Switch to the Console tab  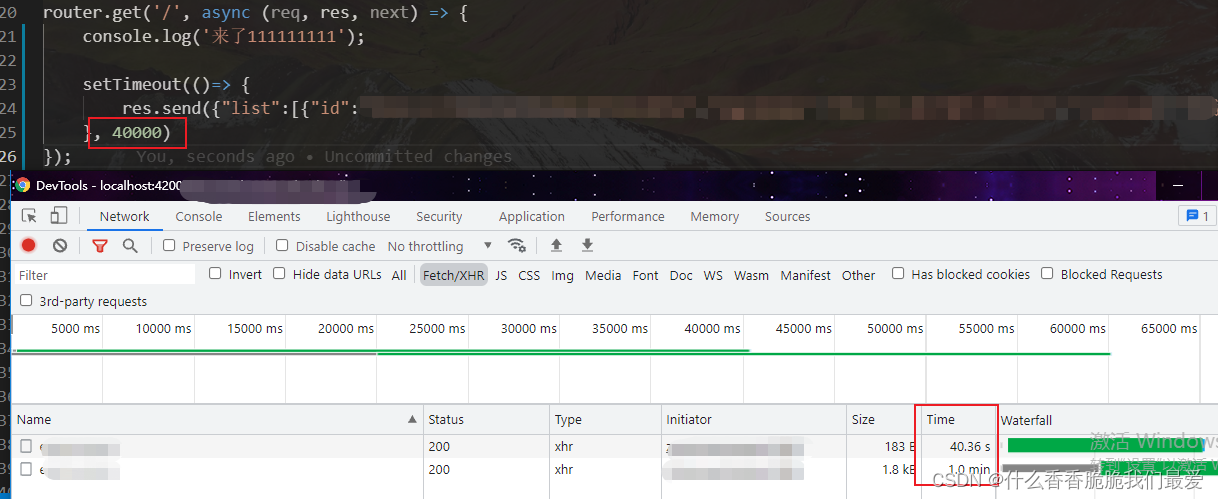[199, 216]
